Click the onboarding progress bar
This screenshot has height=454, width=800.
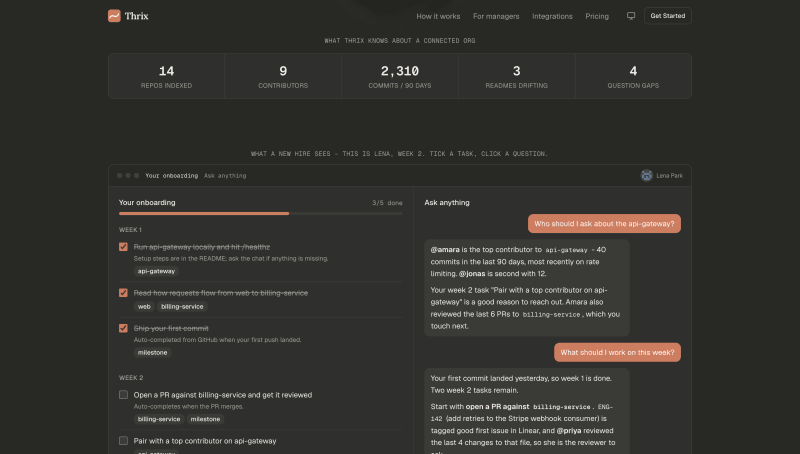tap(260, 214)
